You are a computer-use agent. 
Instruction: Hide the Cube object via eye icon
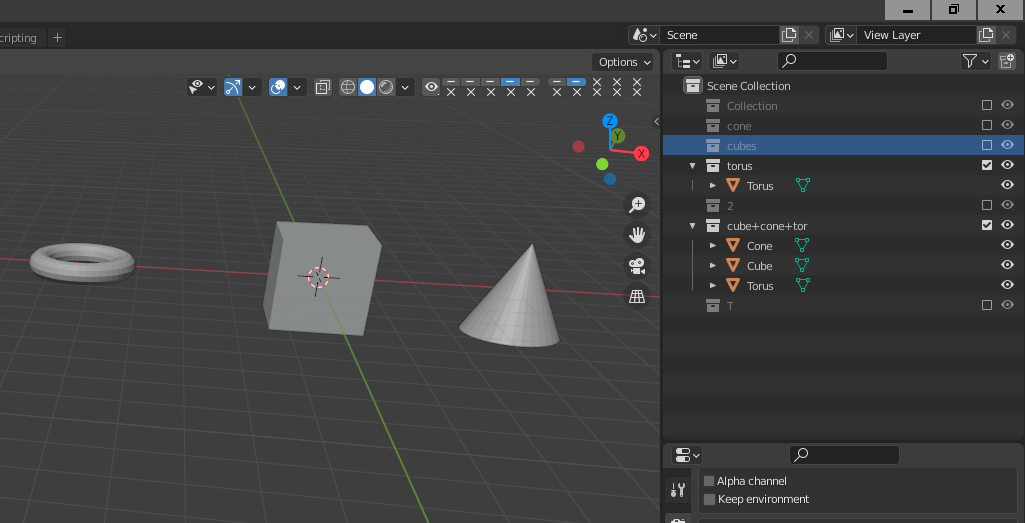1007,265
